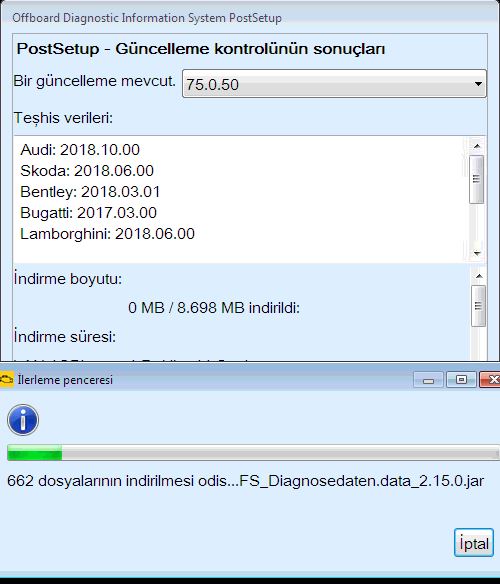Viewport: 500px width, 584px height.
Task: Click the Offboard Diagnostic Information System PostSetup title bar
Action: point(250,18)
